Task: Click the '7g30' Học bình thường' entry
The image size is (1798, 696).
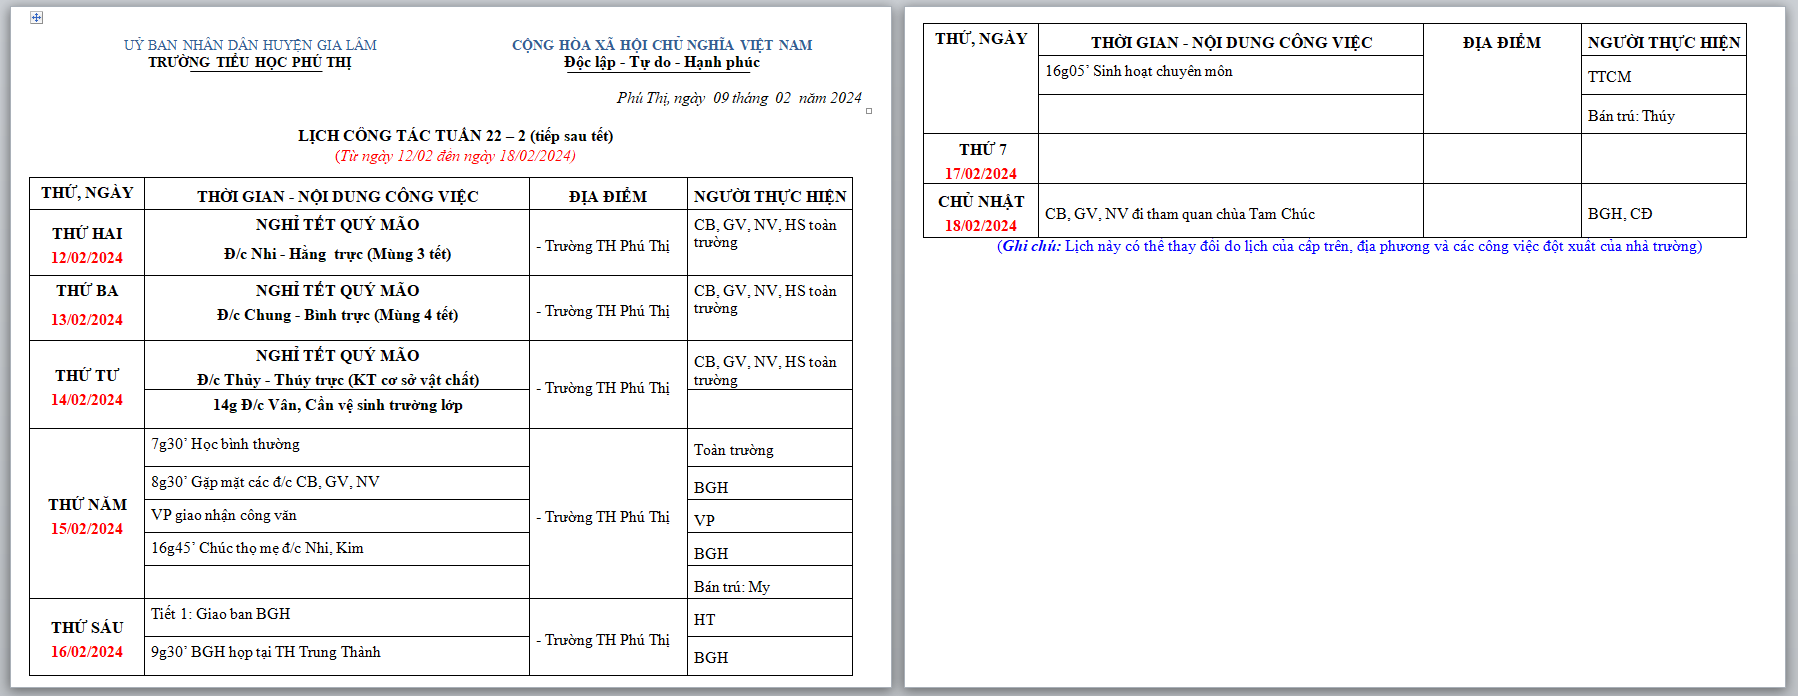Action: click(x=225, y=444)
